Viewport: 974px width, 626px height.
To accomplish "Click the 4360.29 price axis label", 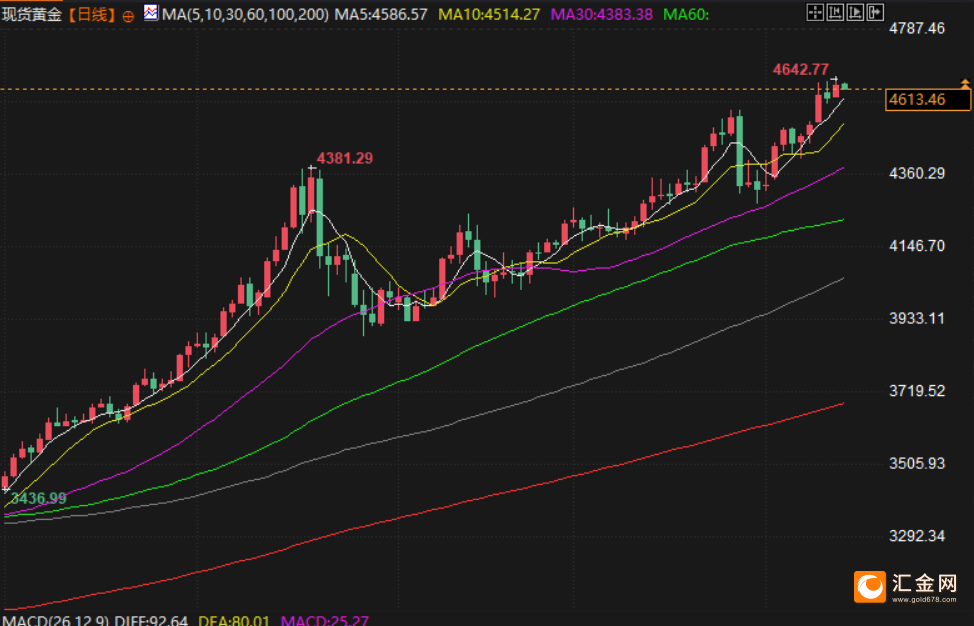I will coord(917,173).
